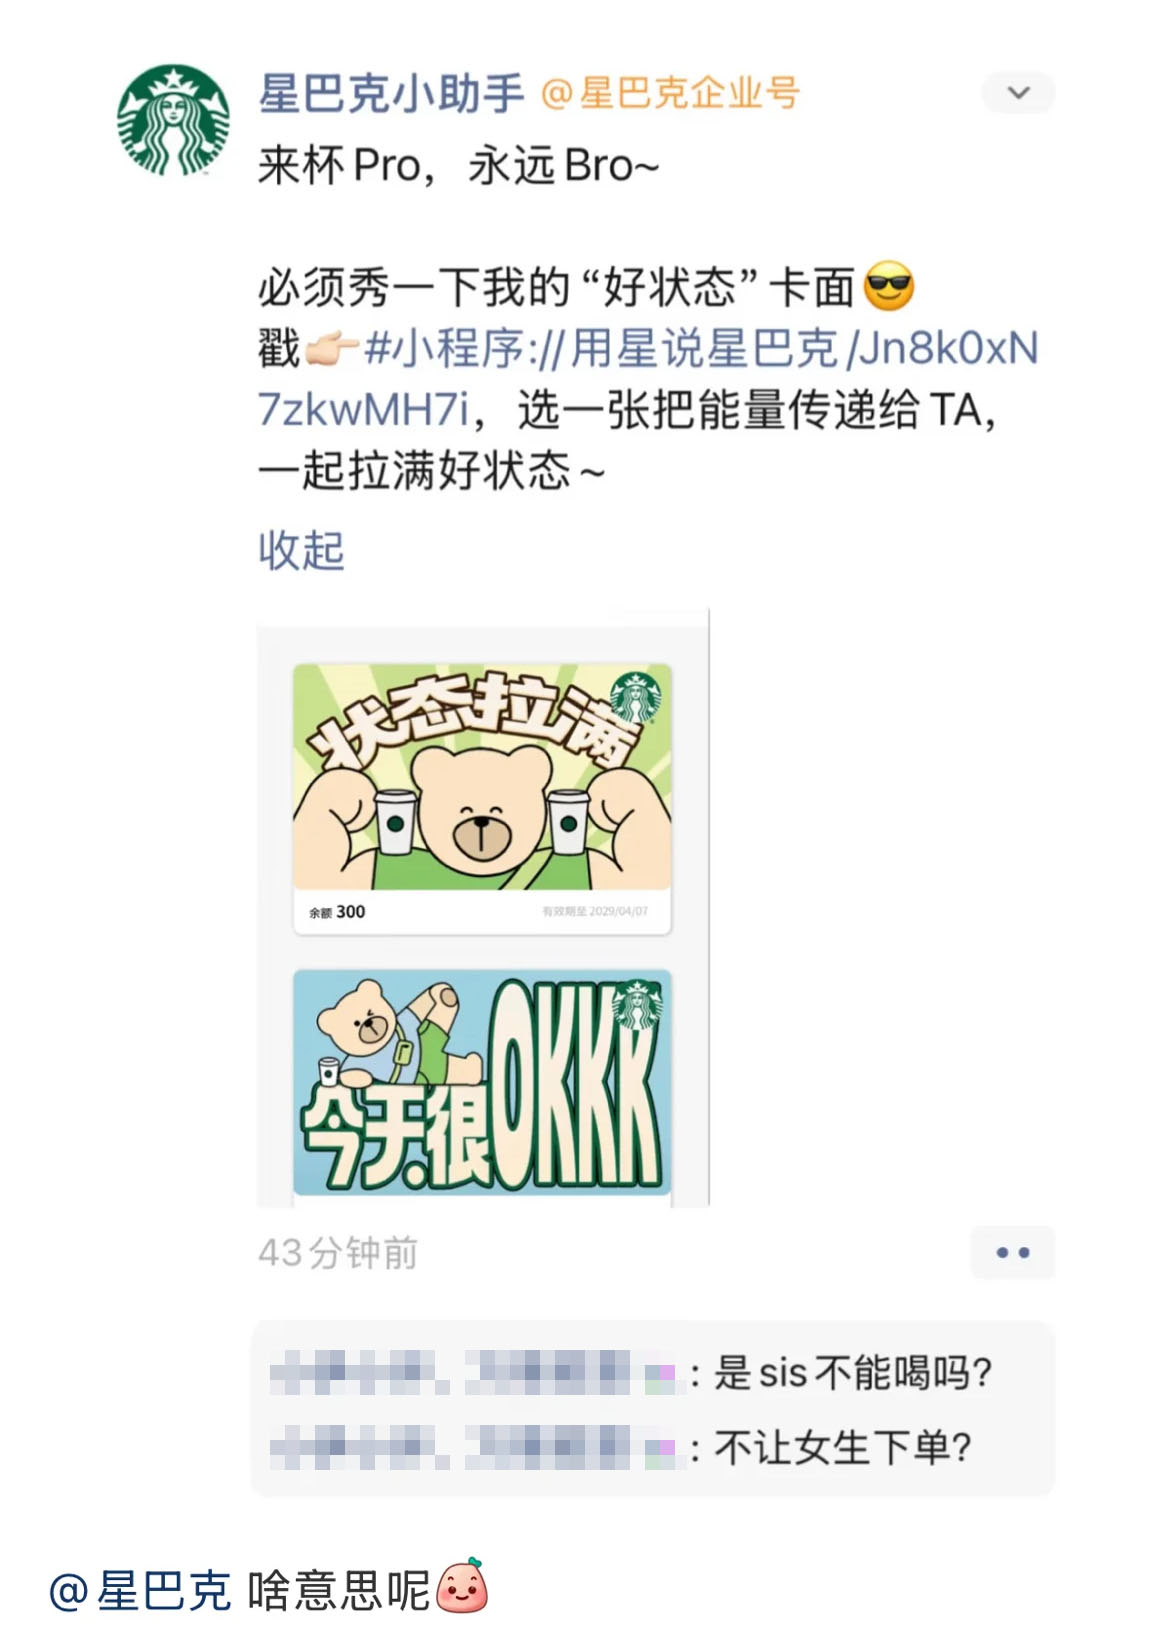The height and width of the screenshot is (1636, 1173).
Task: Click the 43分钟前 timestamp
Action: 338,1252
